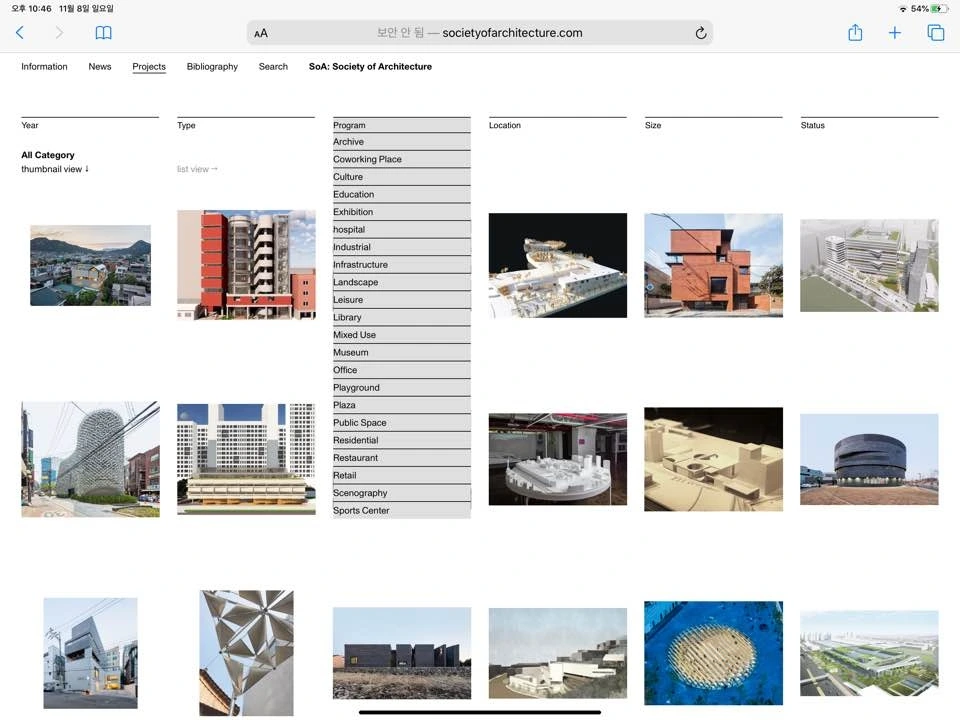Choose Exhibition program

click(x=402, y=212)
